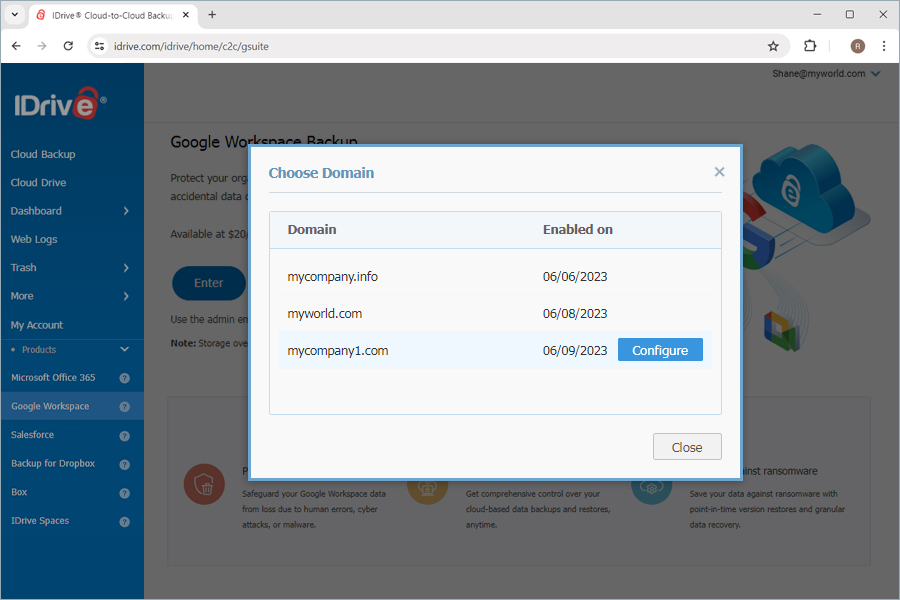Screen dimensions: 900x600
Task: Click the help icon beside Salesforce
Action: point(124,435)
